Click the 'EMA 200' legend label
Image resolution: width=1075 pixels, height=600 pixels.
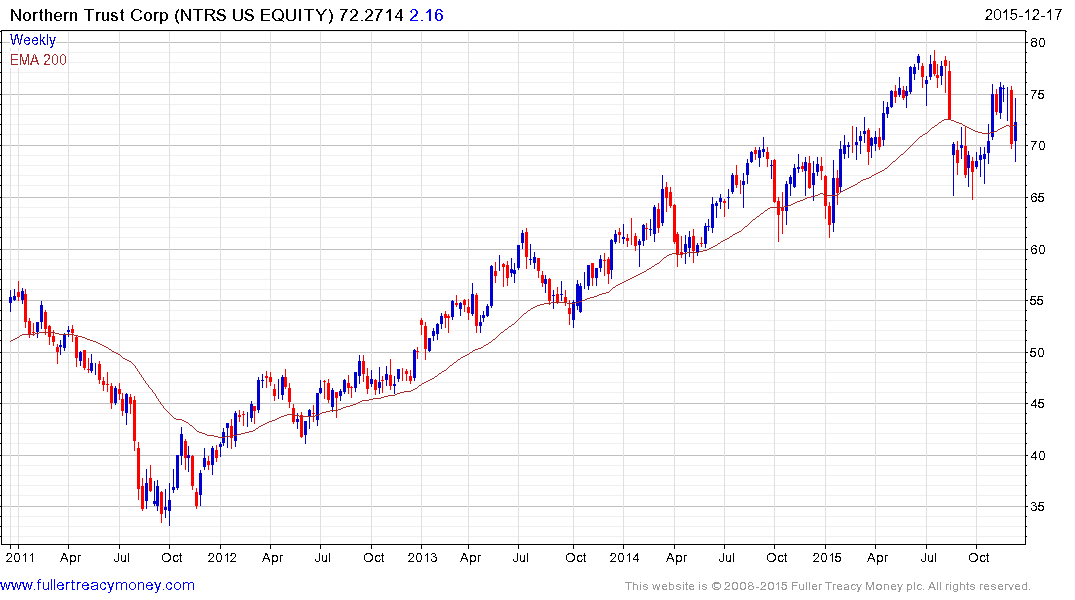tap(38, 60)
